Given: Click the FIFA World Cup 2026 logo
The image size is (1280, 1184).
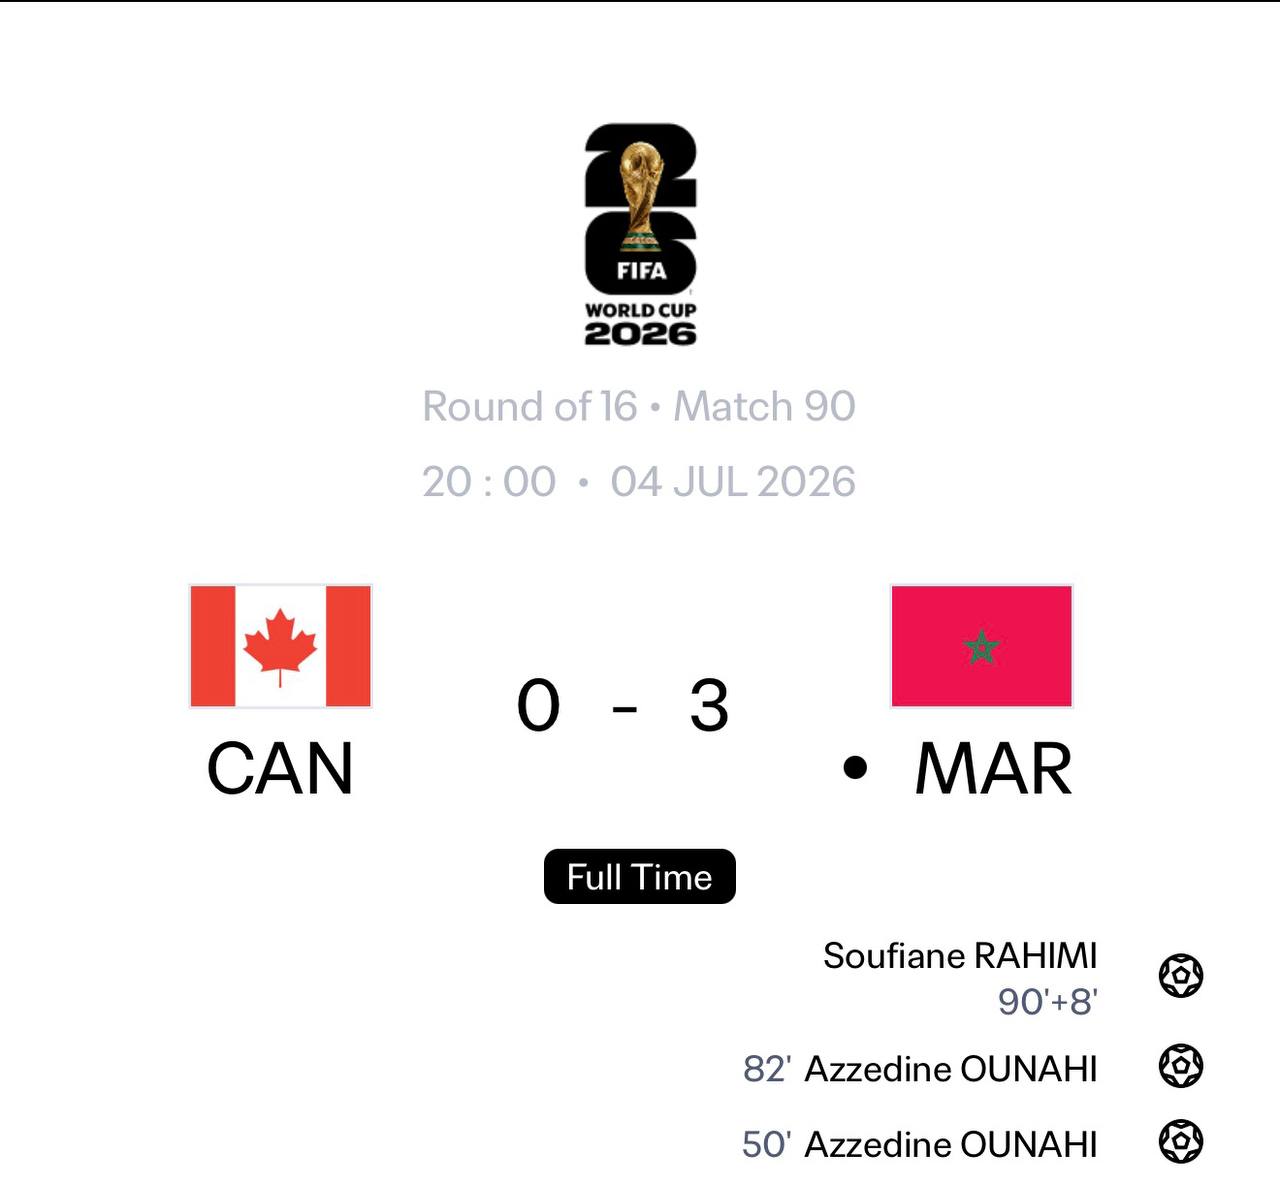Looking at the screenshot, I should (x=640, y=235).
